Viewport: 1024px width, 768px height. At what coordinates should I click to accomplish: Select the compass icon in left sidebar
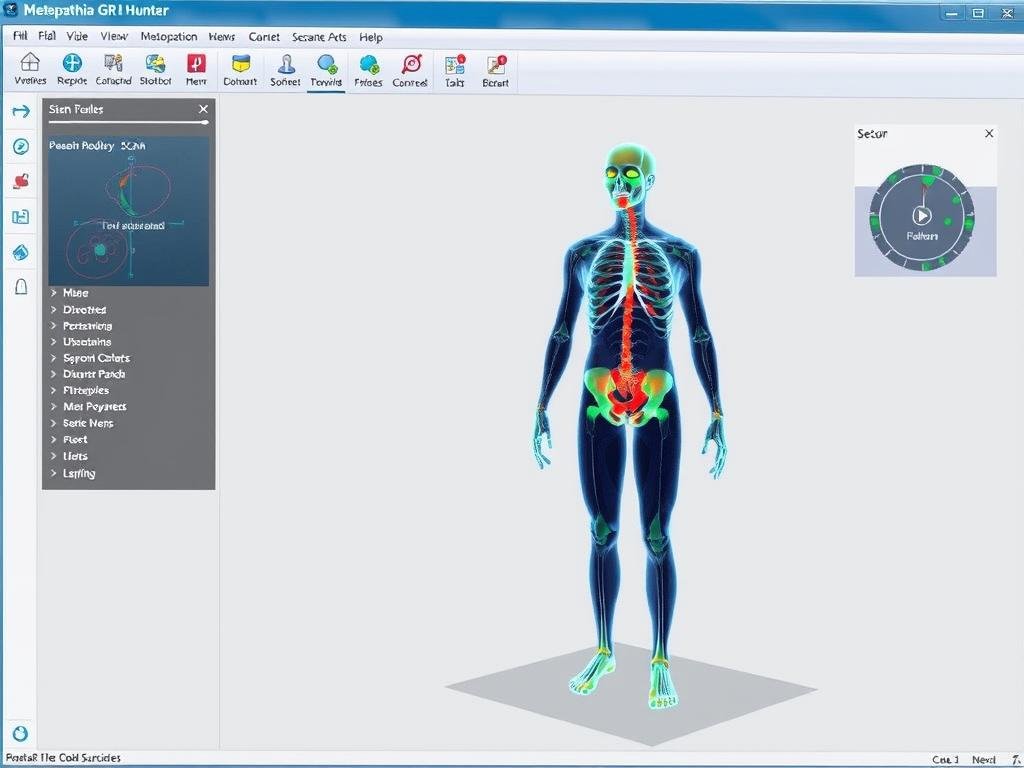click(21, 146)
